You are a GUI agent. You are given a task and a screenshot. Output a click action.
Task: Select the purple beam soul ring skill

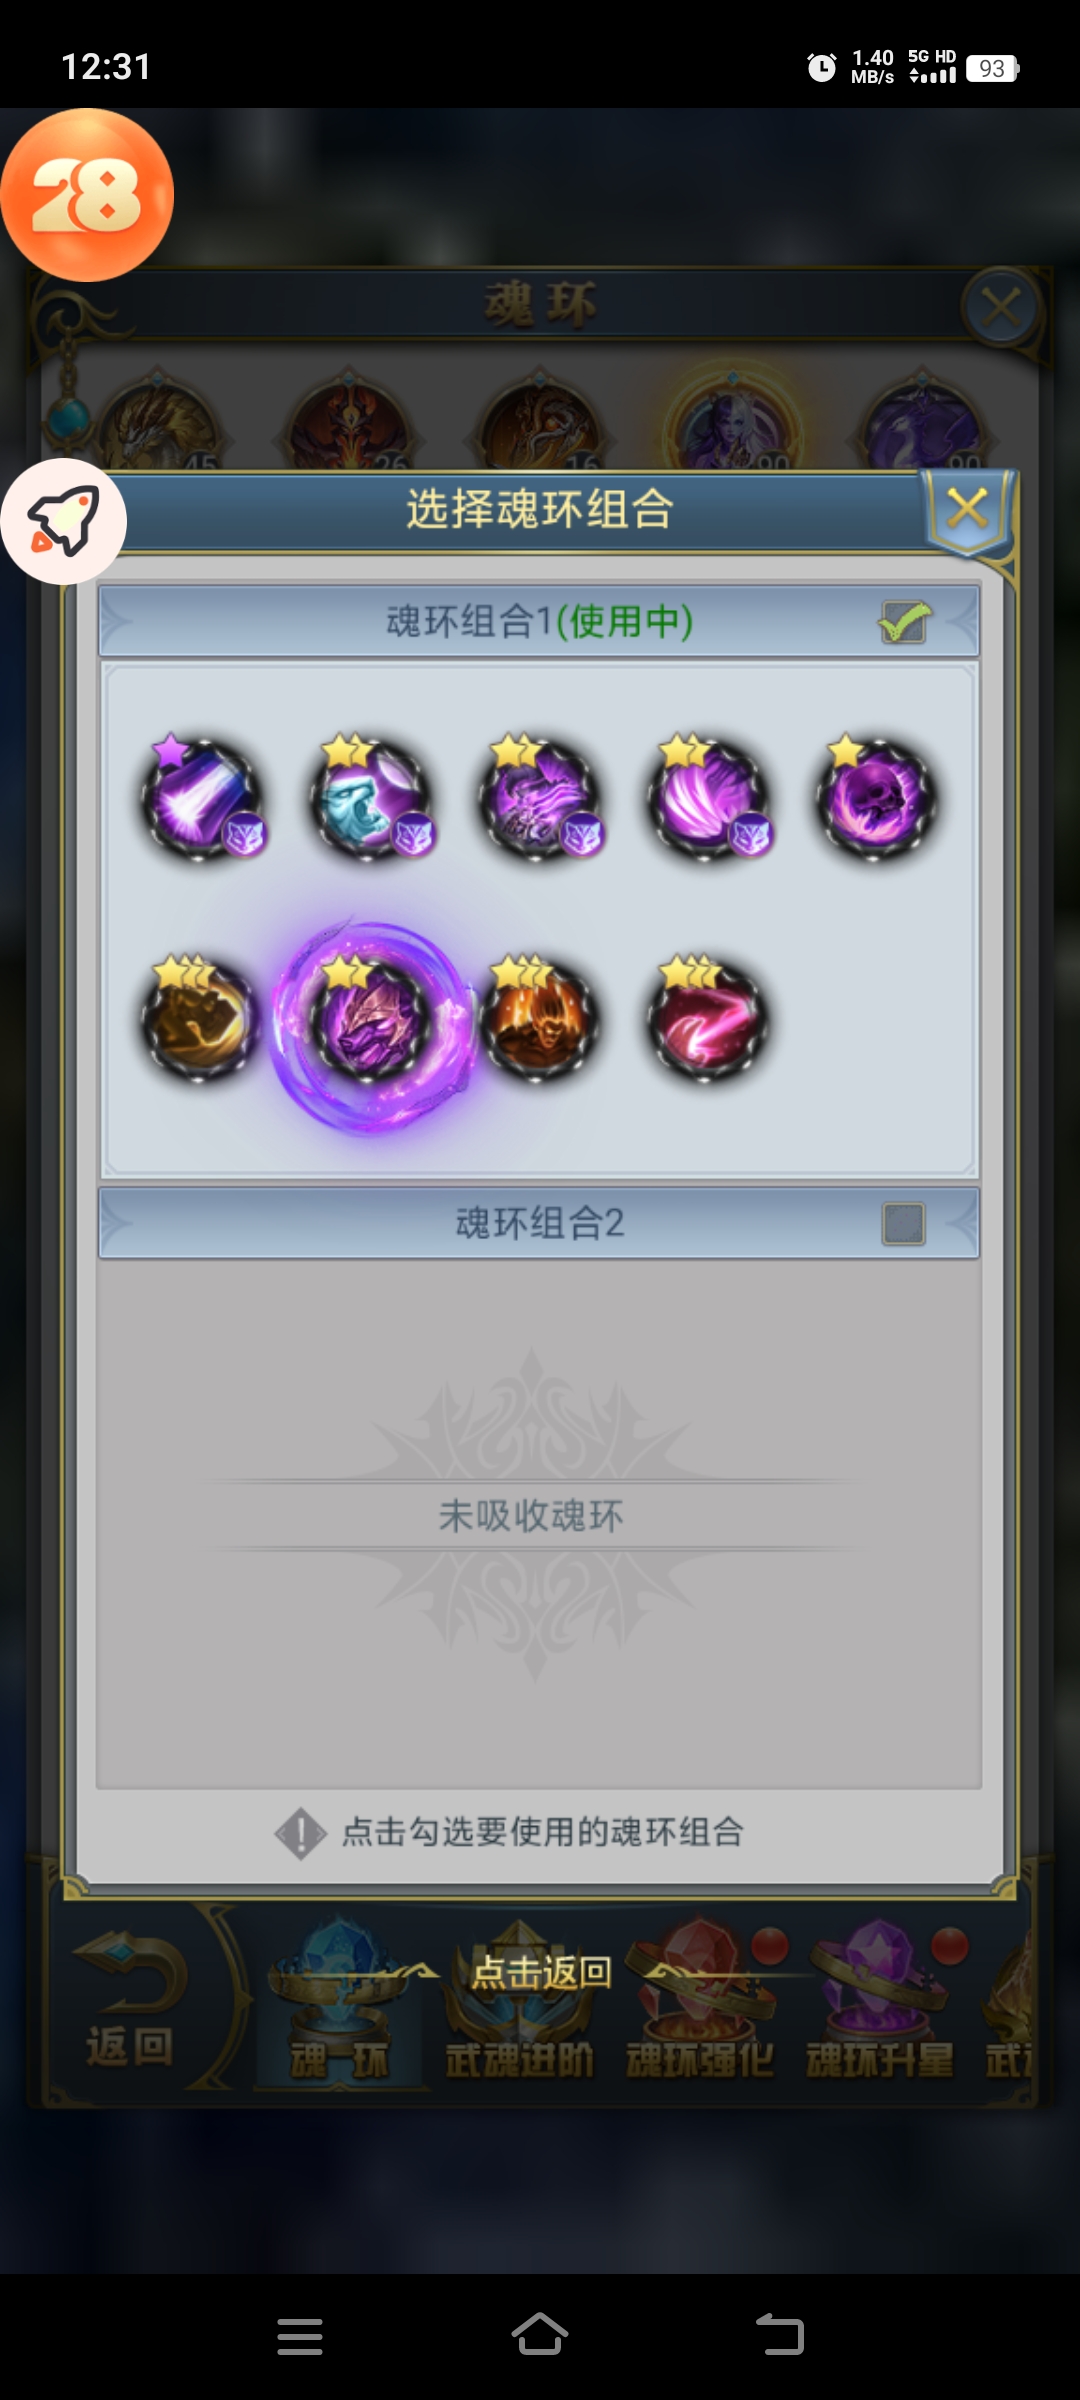[201, 799]
